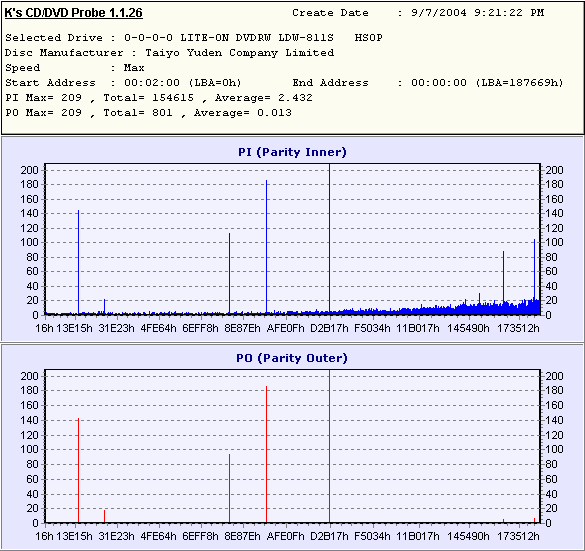This screenshot has height=551, width=585.
Task: Click the PI (Parity Inner) chart title
Action: 292,152
